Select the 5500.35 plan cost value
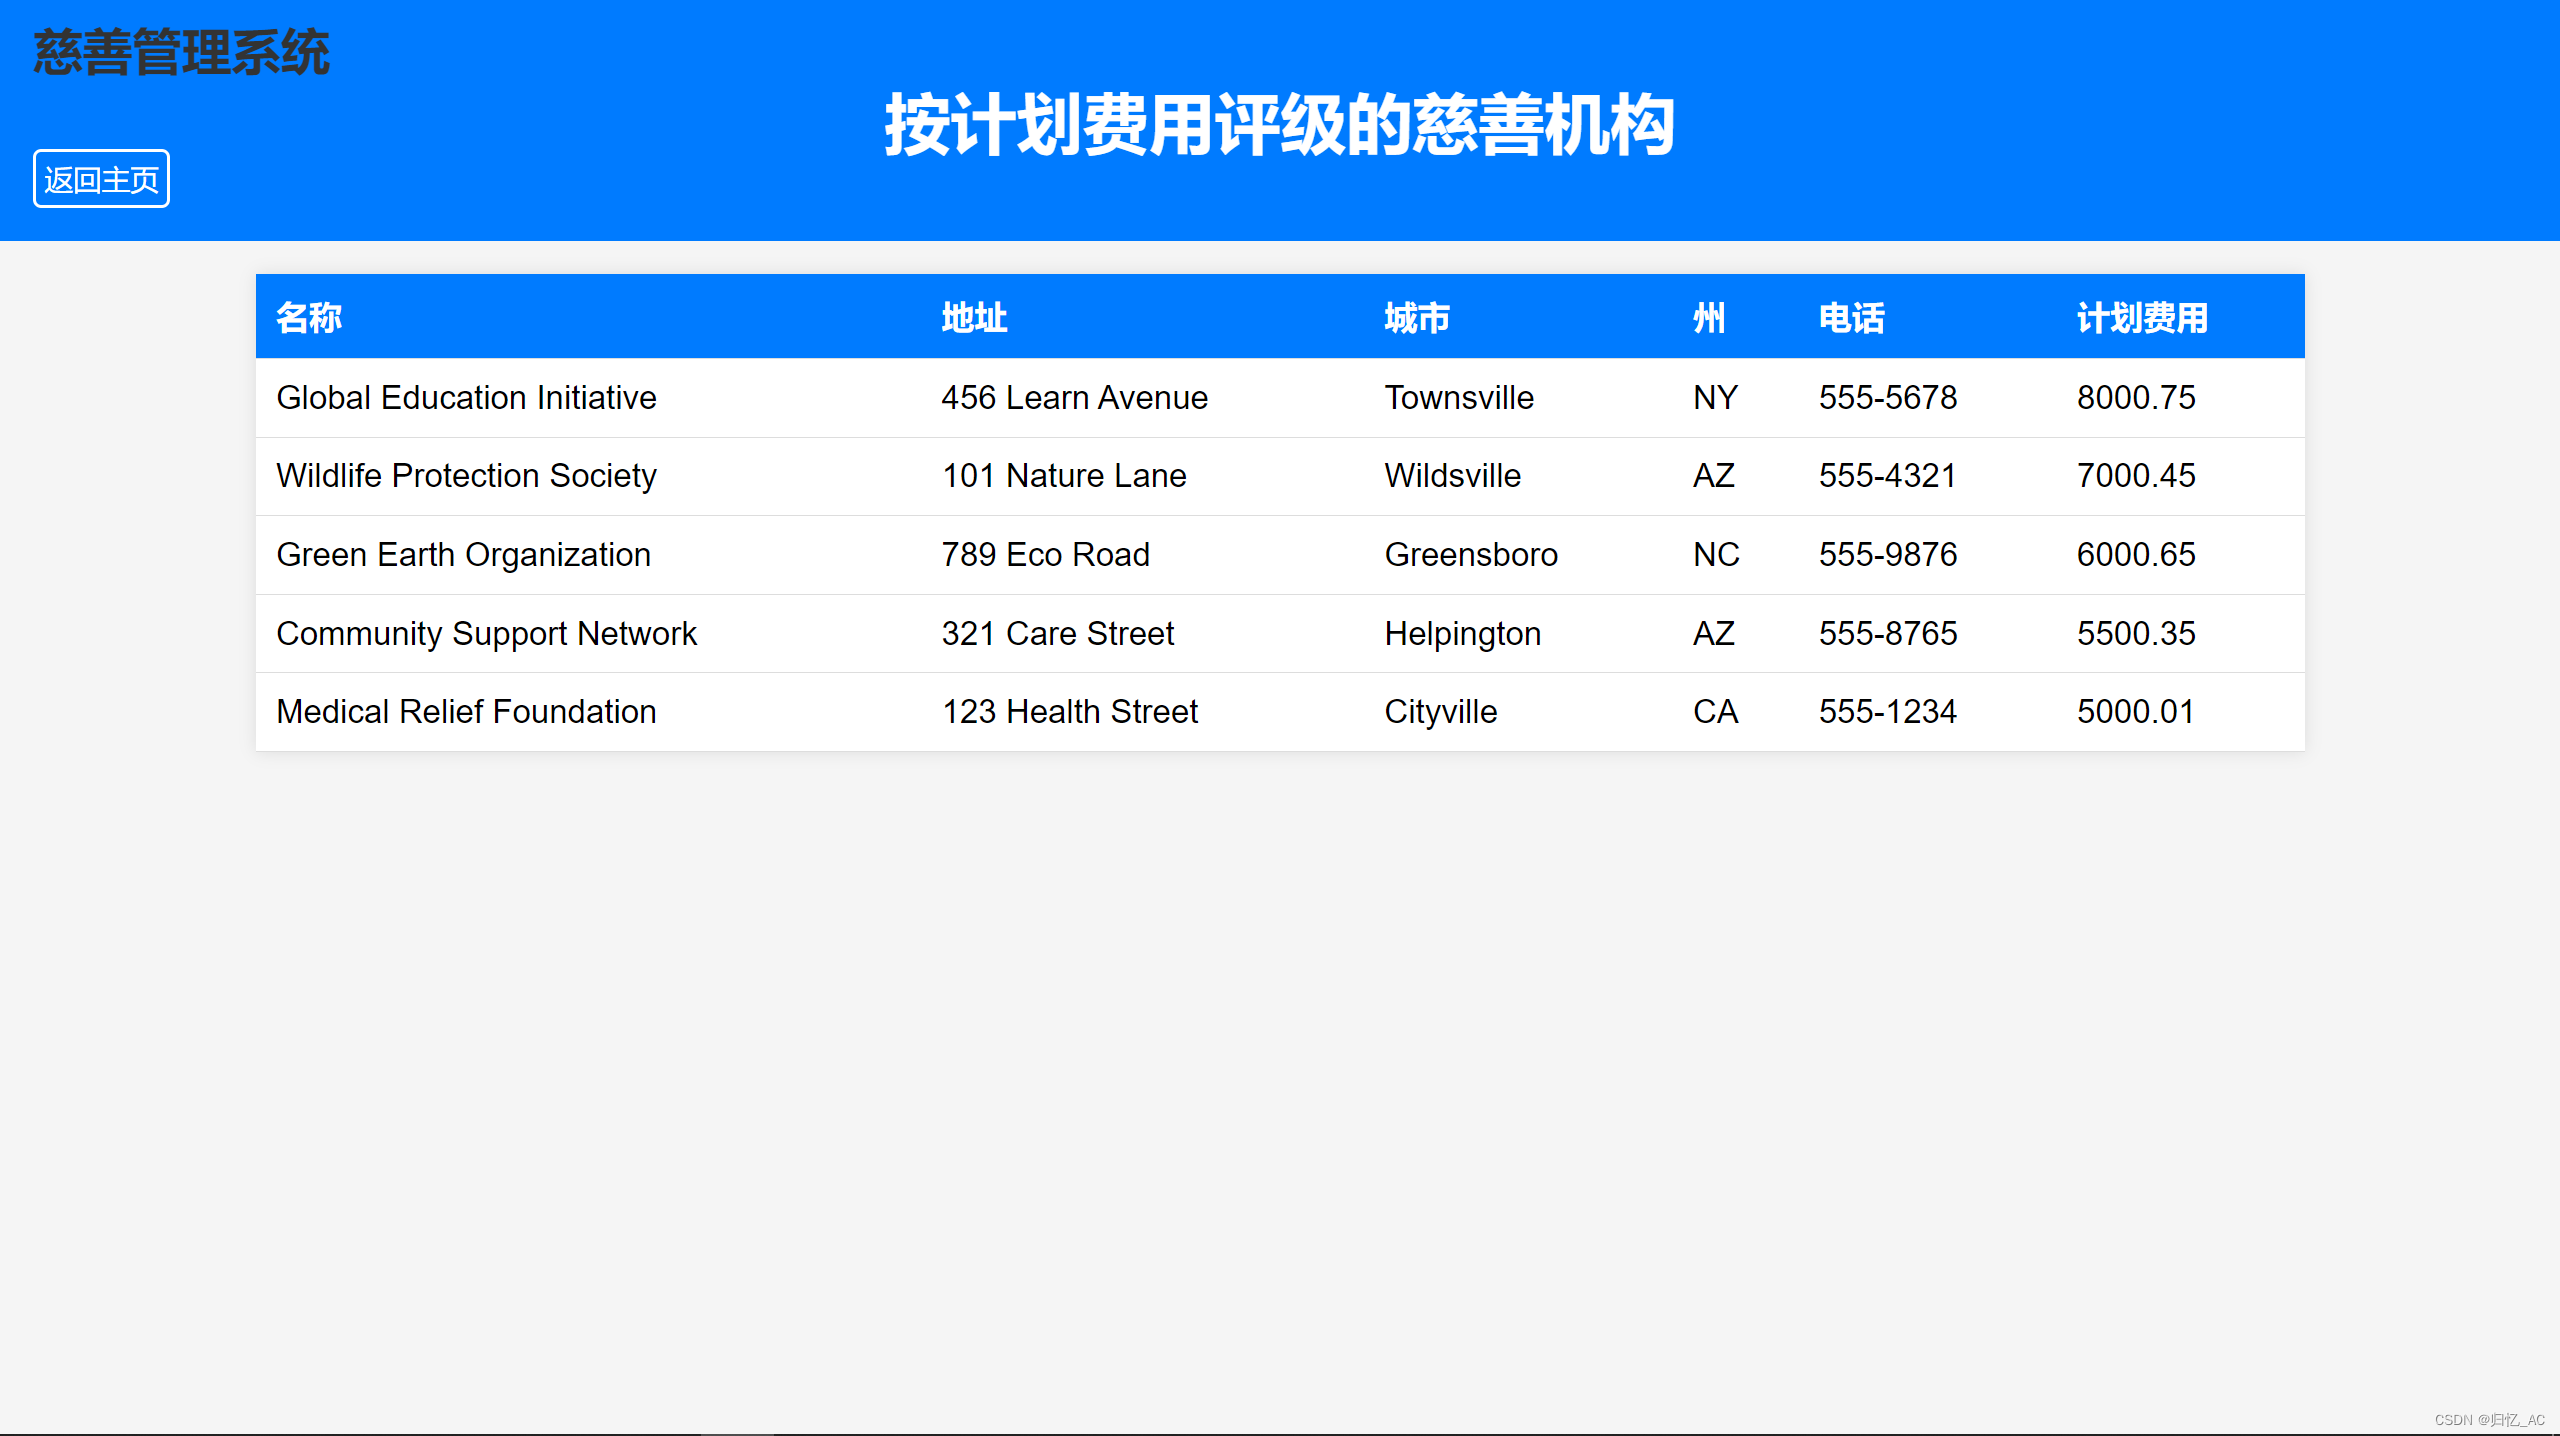The image size is (2560, 1436). tap(2136, 633)
